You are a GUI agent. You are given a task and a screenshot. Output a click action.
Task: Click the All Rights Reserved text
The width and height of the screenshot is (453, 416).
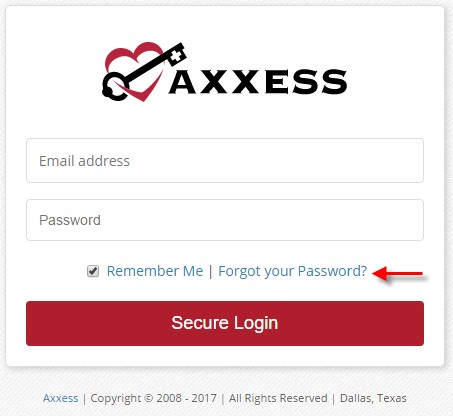pyautogui.click(x=278, y=398)
